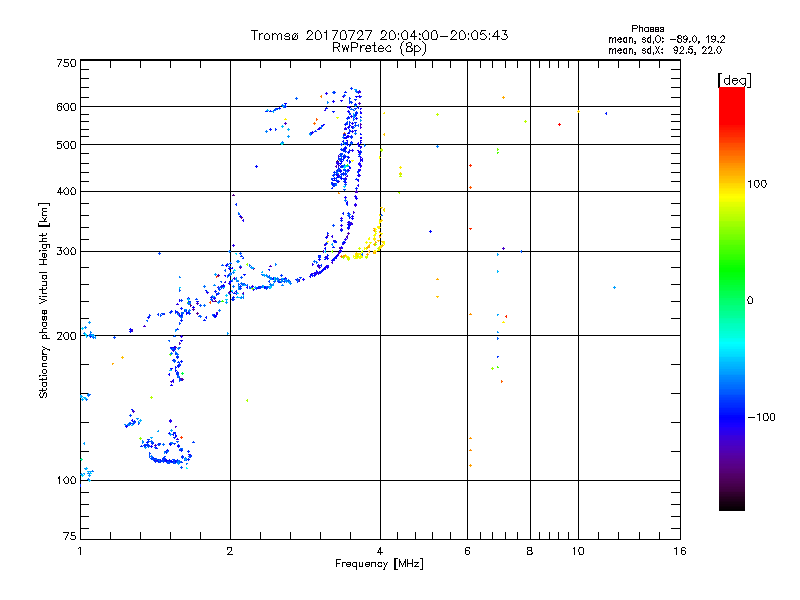
Task: Click the y-axis tick label '750'
Action: [66, 63]
